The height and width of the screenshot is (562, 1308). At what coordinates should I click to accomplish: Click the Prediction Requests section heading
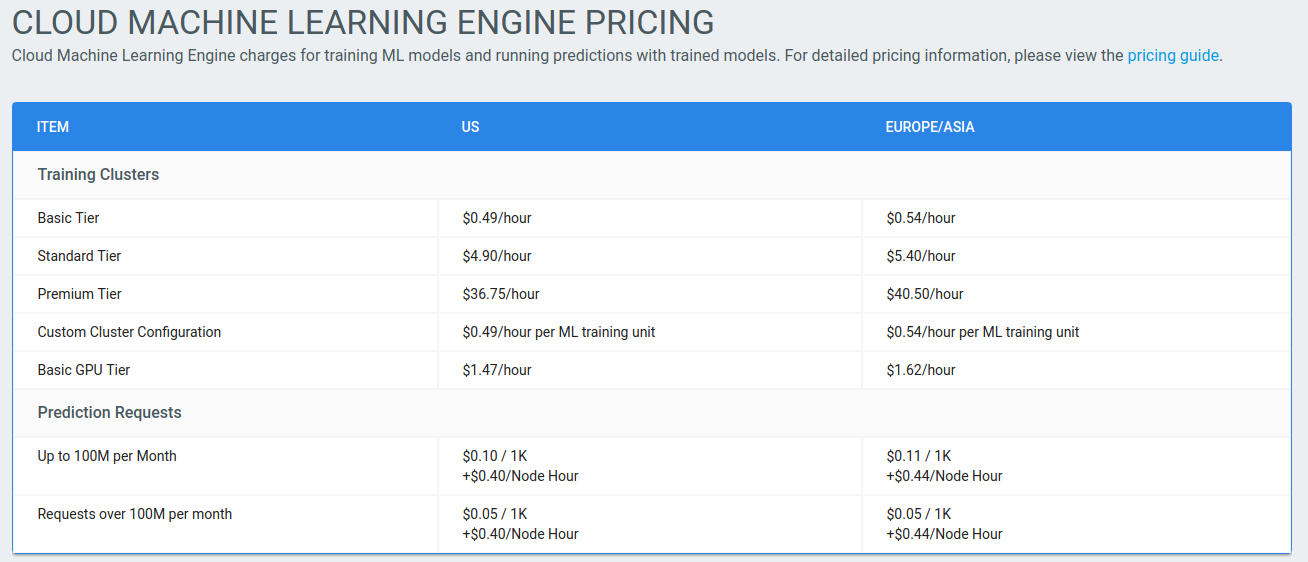click(110, 413)
